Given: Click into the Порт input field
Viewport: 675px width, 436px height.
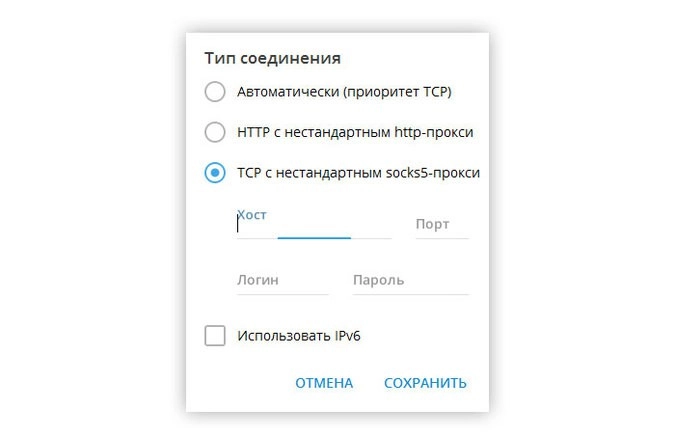Looking at the screenshot, I should [x=441, y=225].
